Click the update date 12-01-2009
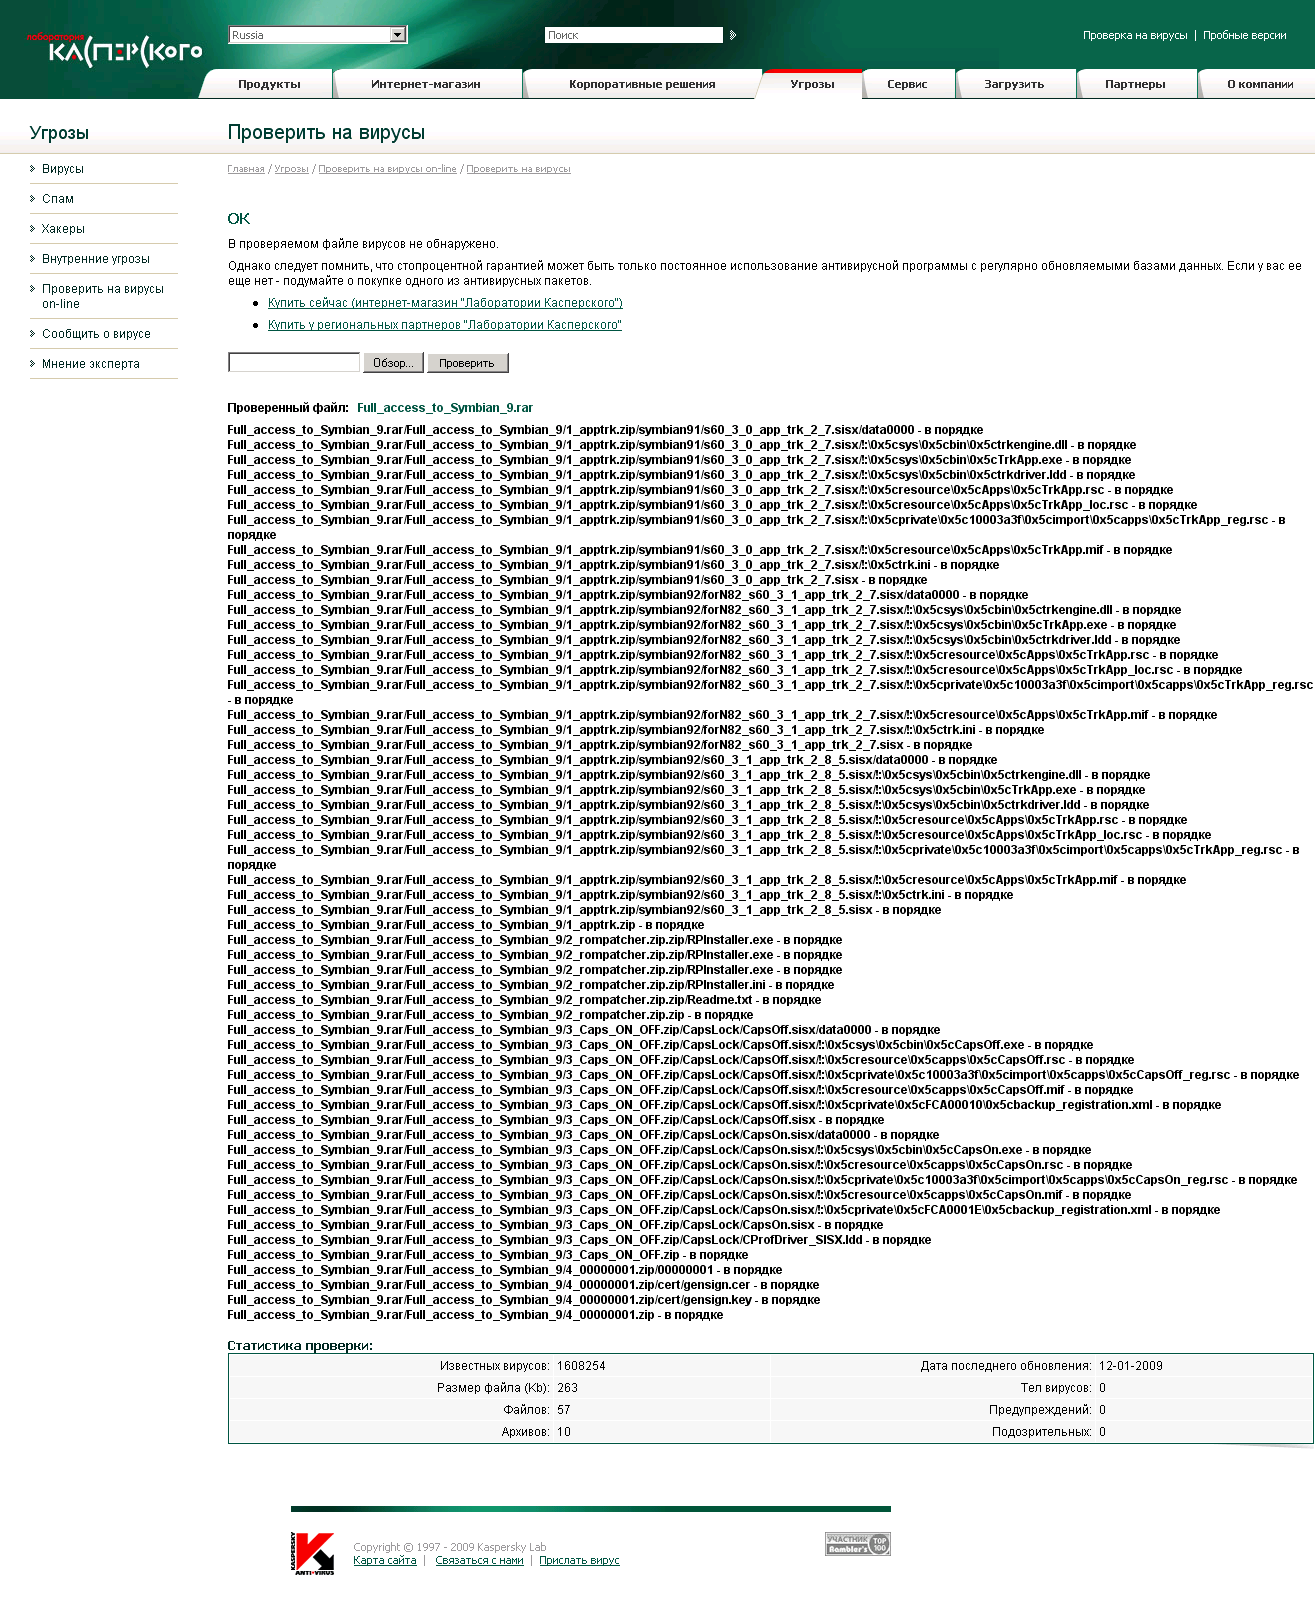Viewport: 1315px width, 1606px height. click(x=1131, y=1366)
